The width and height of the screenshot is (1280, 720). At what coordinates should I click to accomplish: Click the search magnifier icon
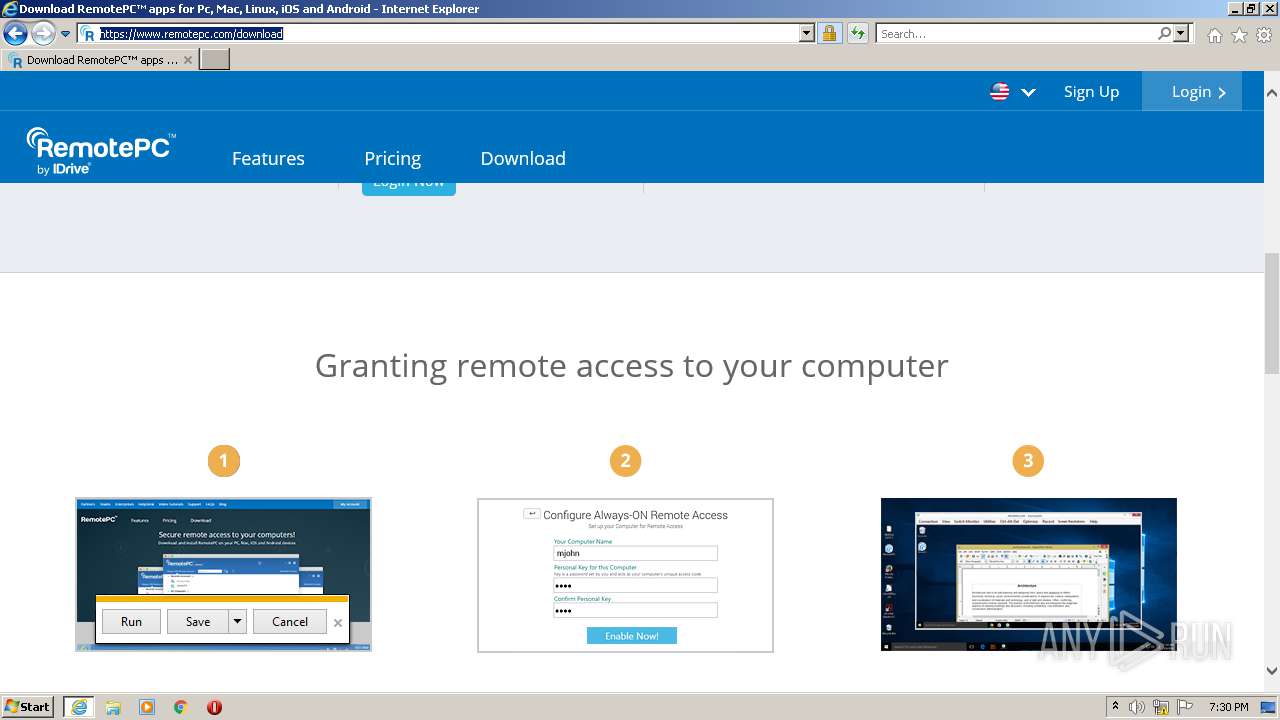(x=1164, y=33)
